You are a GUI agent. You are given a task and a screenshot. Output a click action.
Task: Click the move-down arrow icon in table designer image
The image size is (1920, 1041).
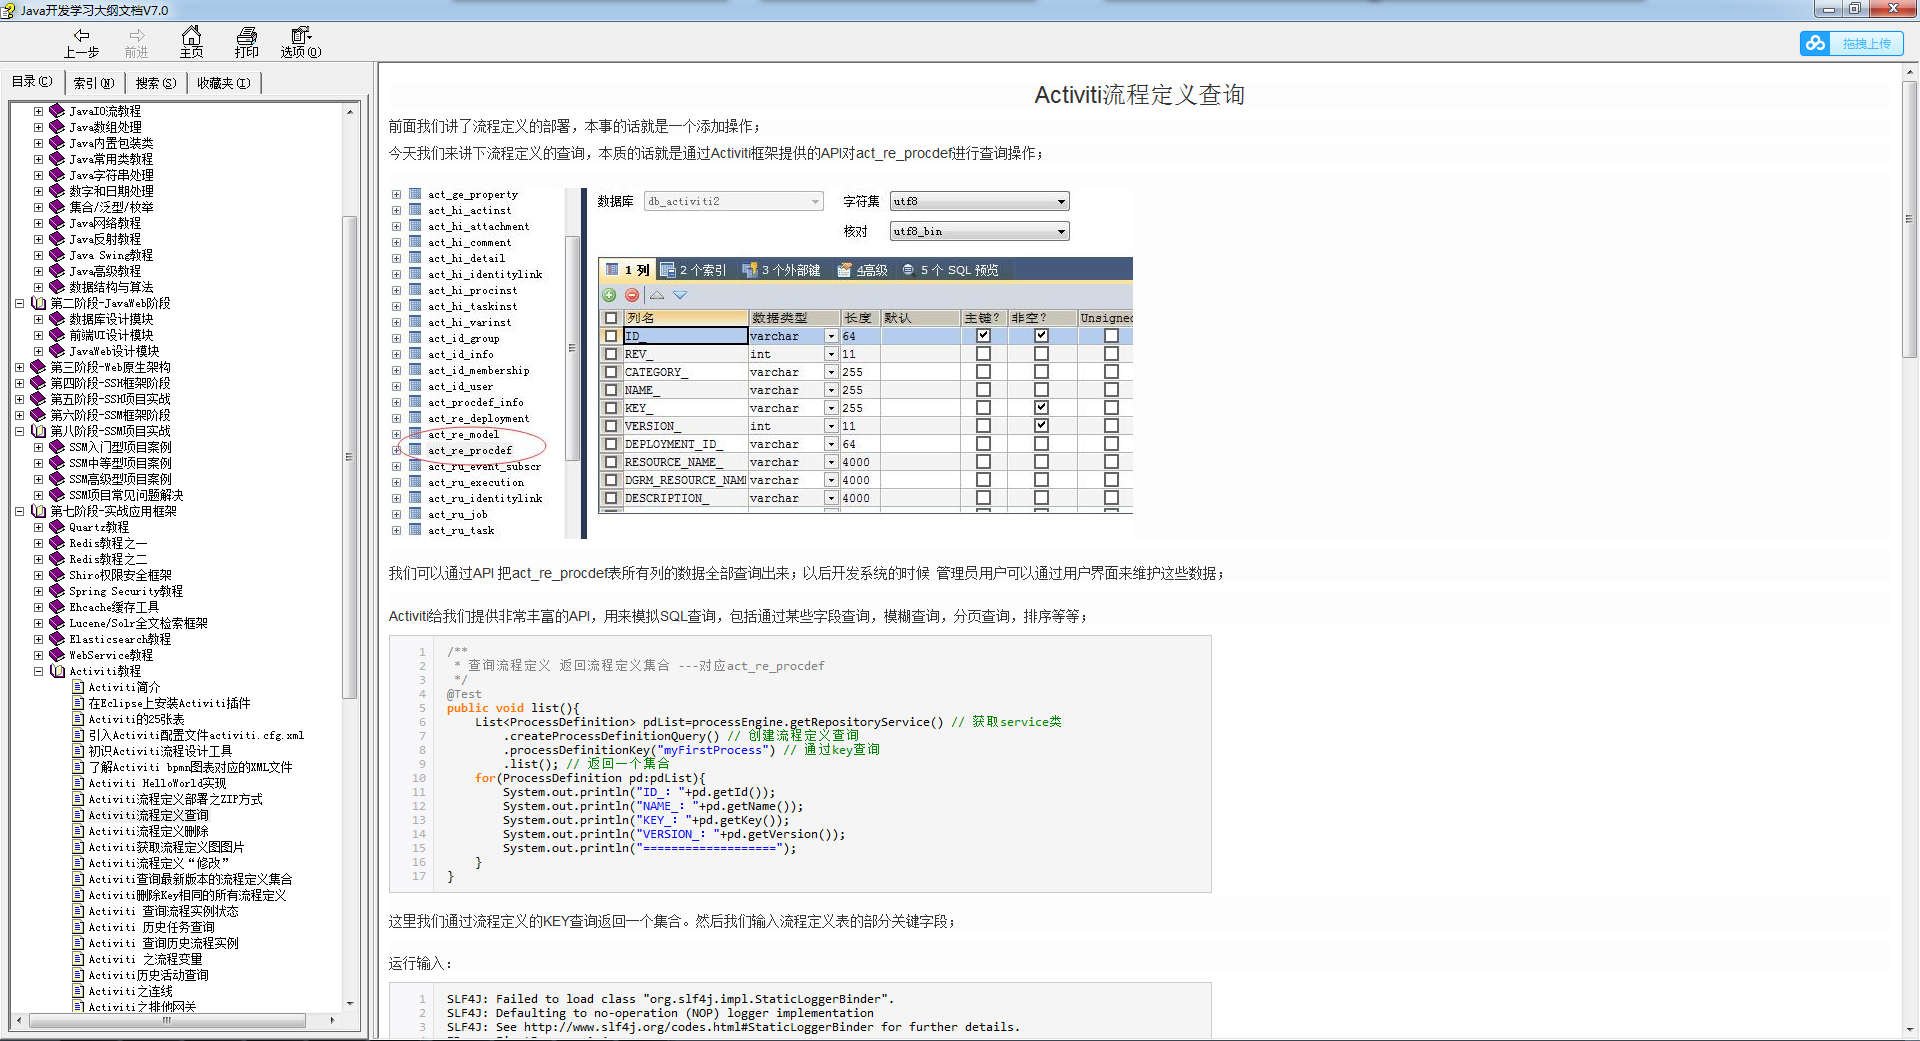(680, 295)
